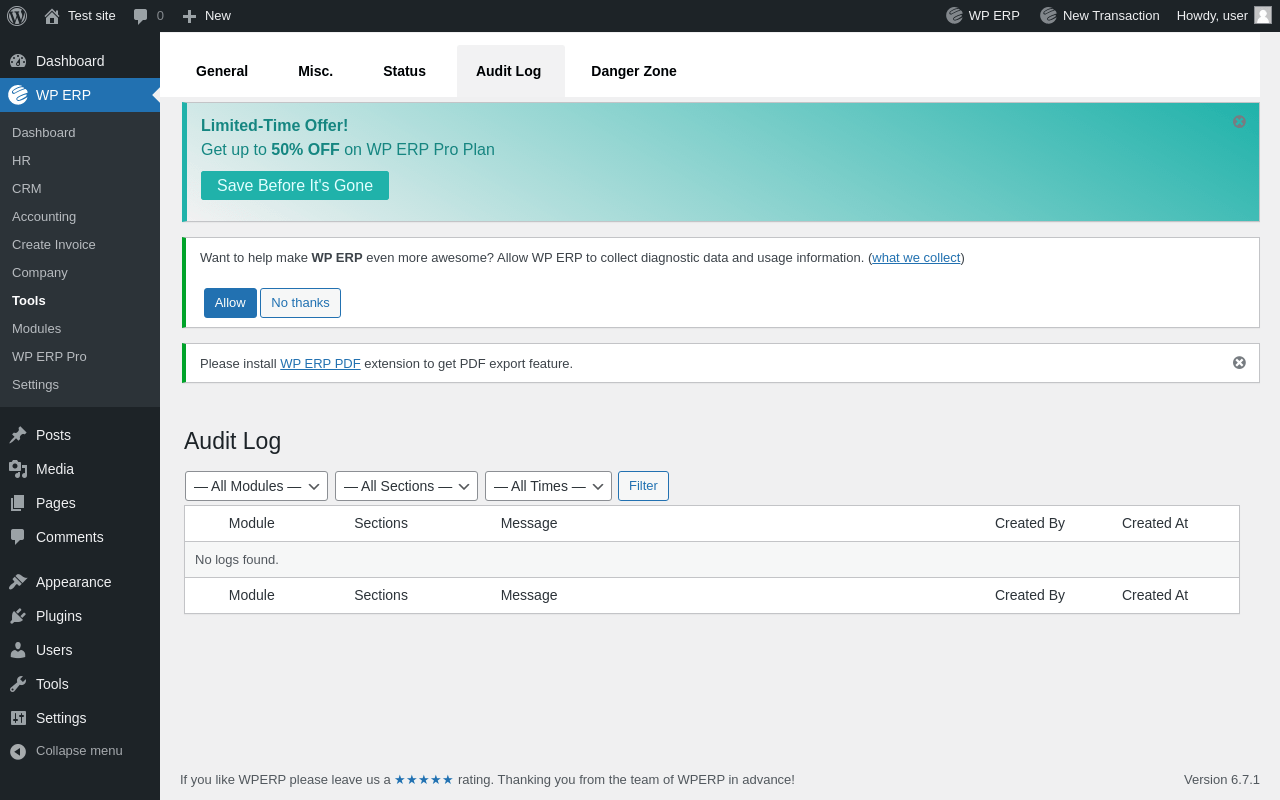Image resolution: width=1280 pixels, height=800 pixels.
Task: Click the Pages icon in sidebar
Action: point(18,503)
